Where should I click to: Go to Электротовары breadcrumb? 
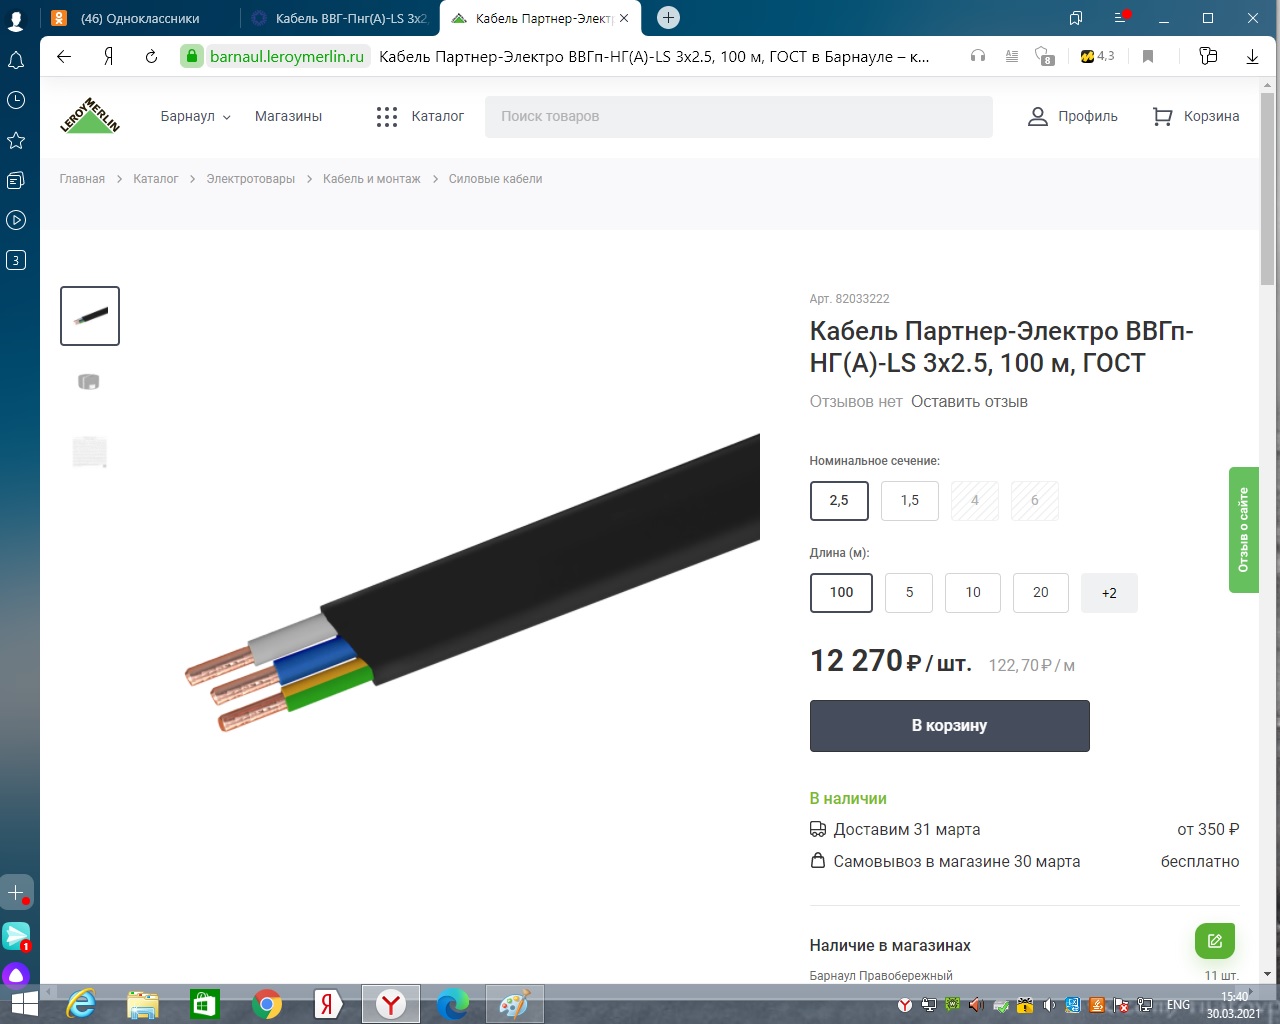coord(251,179)
